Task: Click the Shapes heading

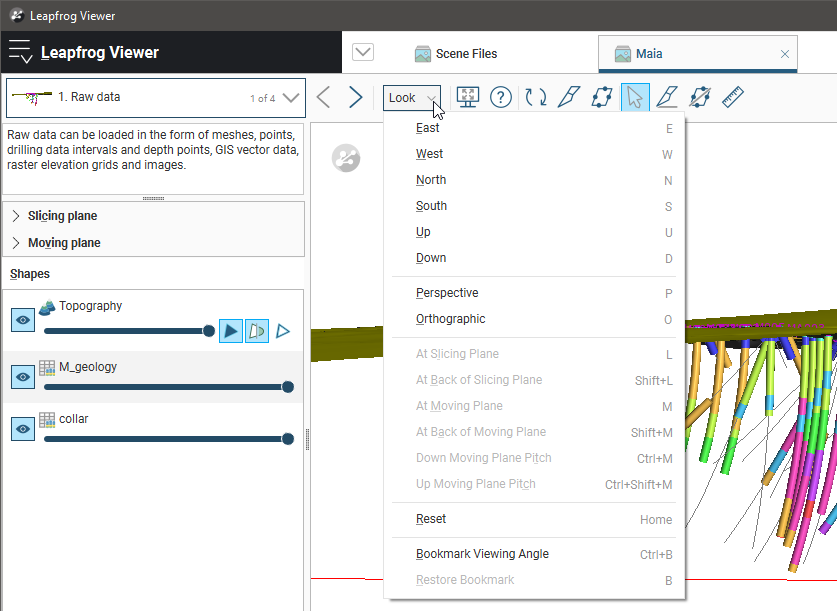Action: 30,274
